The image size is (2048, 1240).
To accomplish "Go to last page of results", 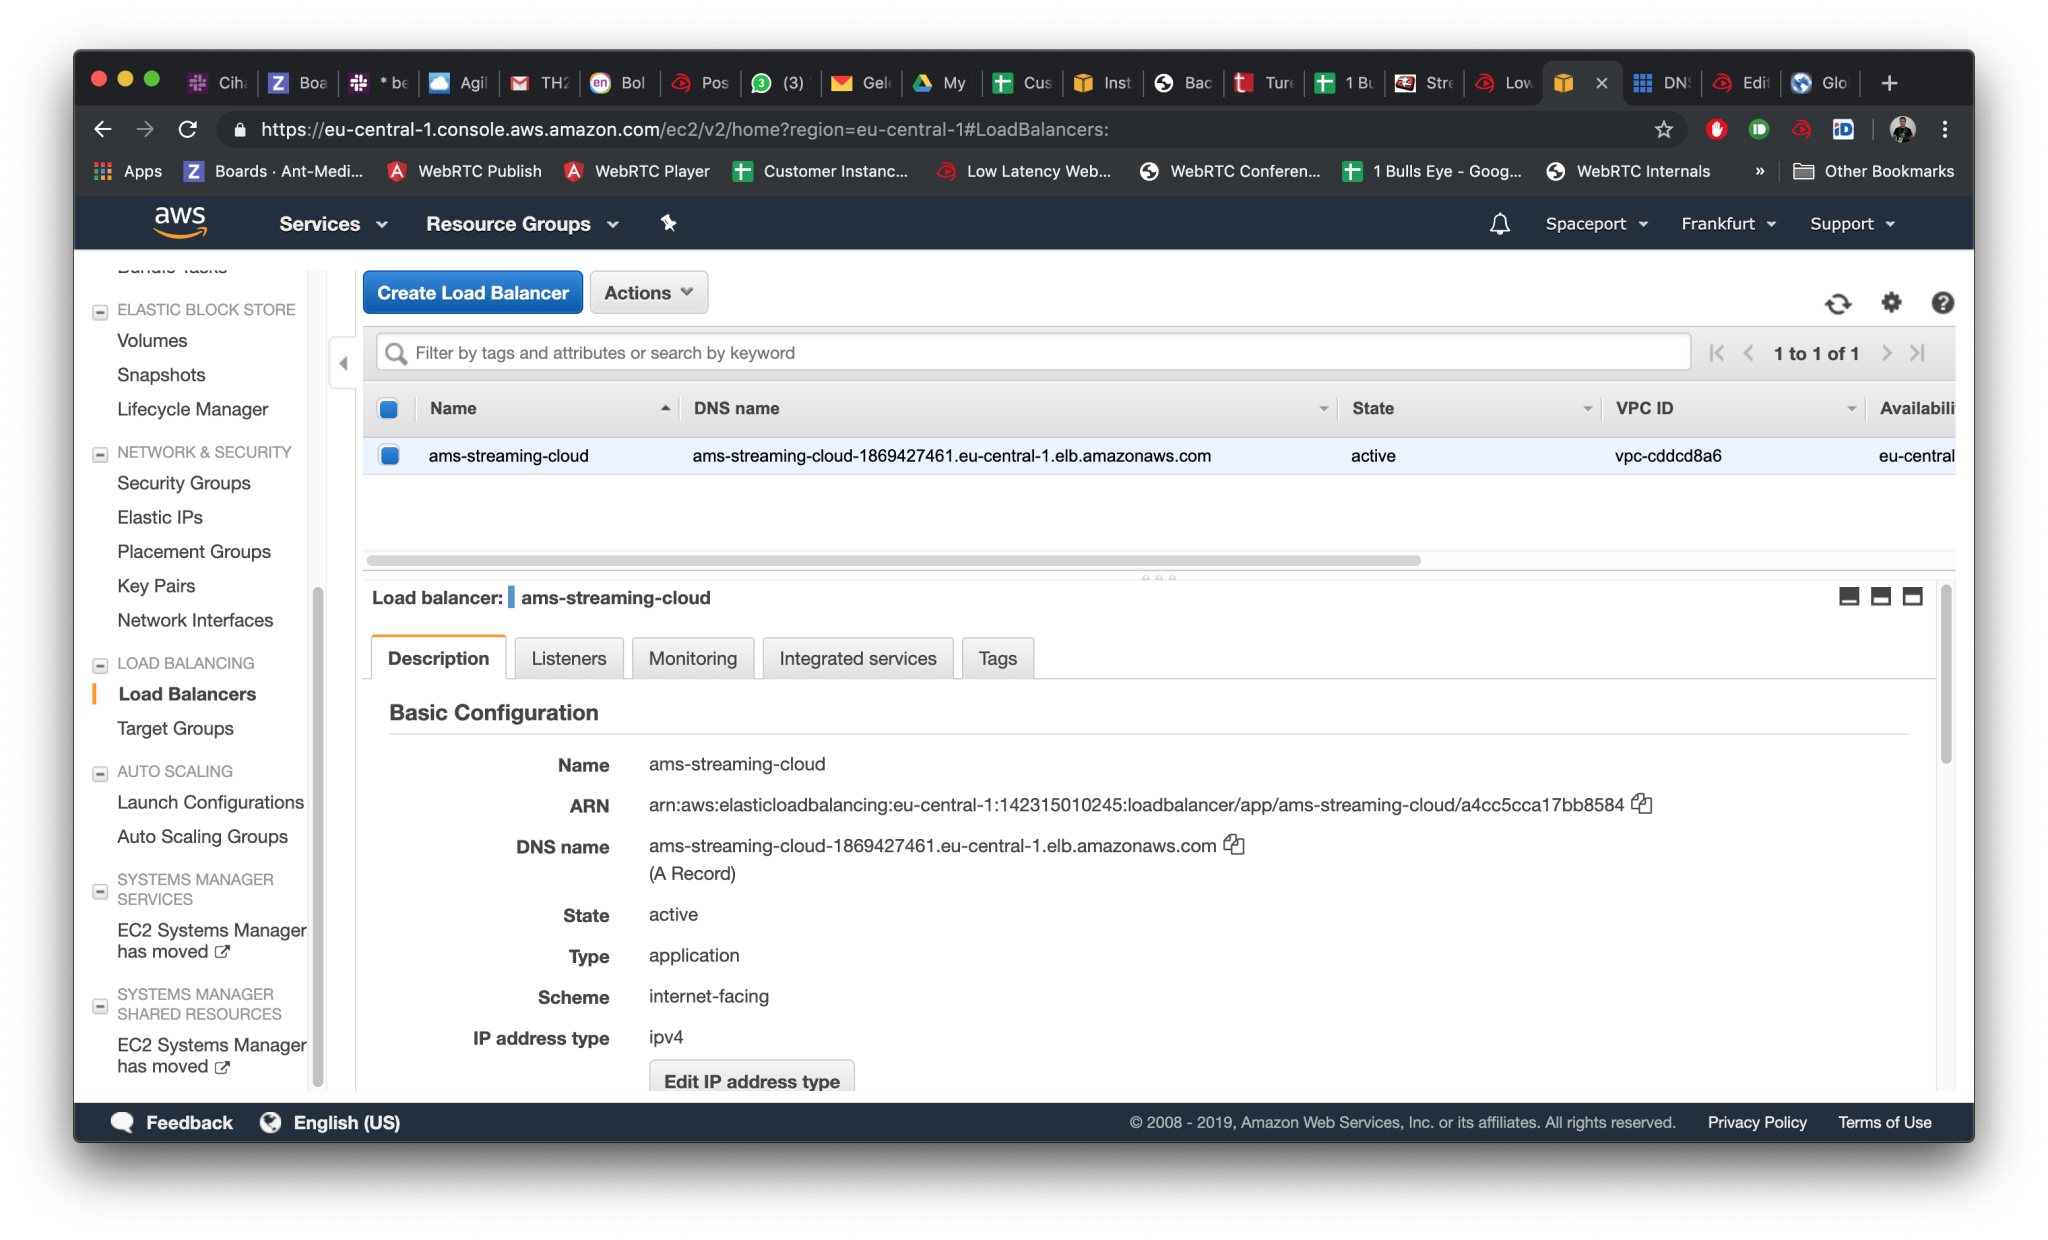I will coord(1917,353).
